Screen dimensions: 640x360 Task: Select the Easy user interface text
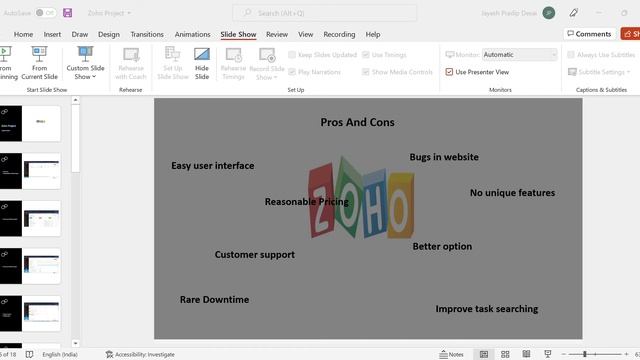click(x=213, y=166)
